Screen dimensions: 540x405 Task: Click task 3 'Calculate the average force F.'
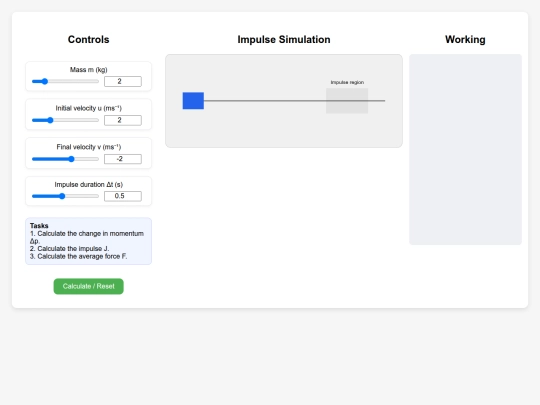tap(78, 256)
